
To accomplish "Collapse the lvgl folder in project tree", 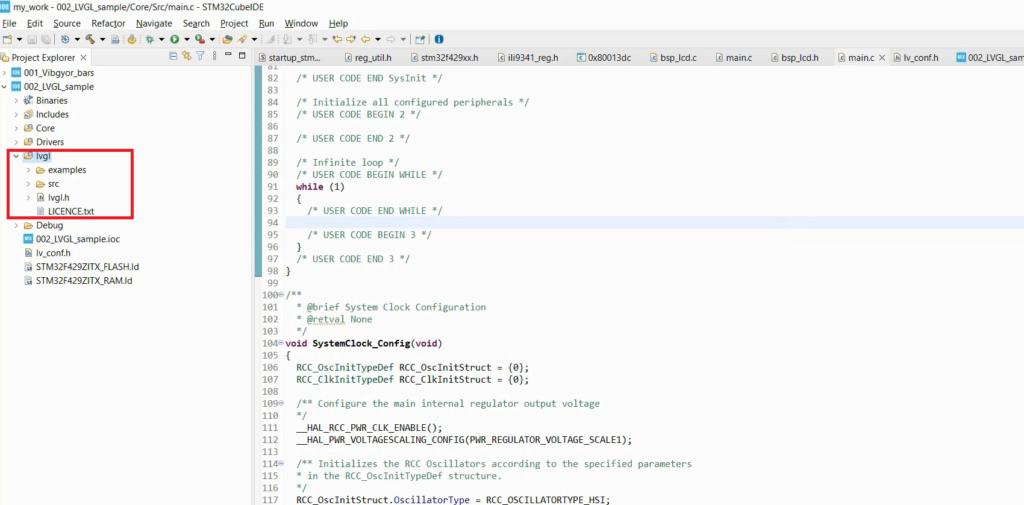I will pos(16,156).
